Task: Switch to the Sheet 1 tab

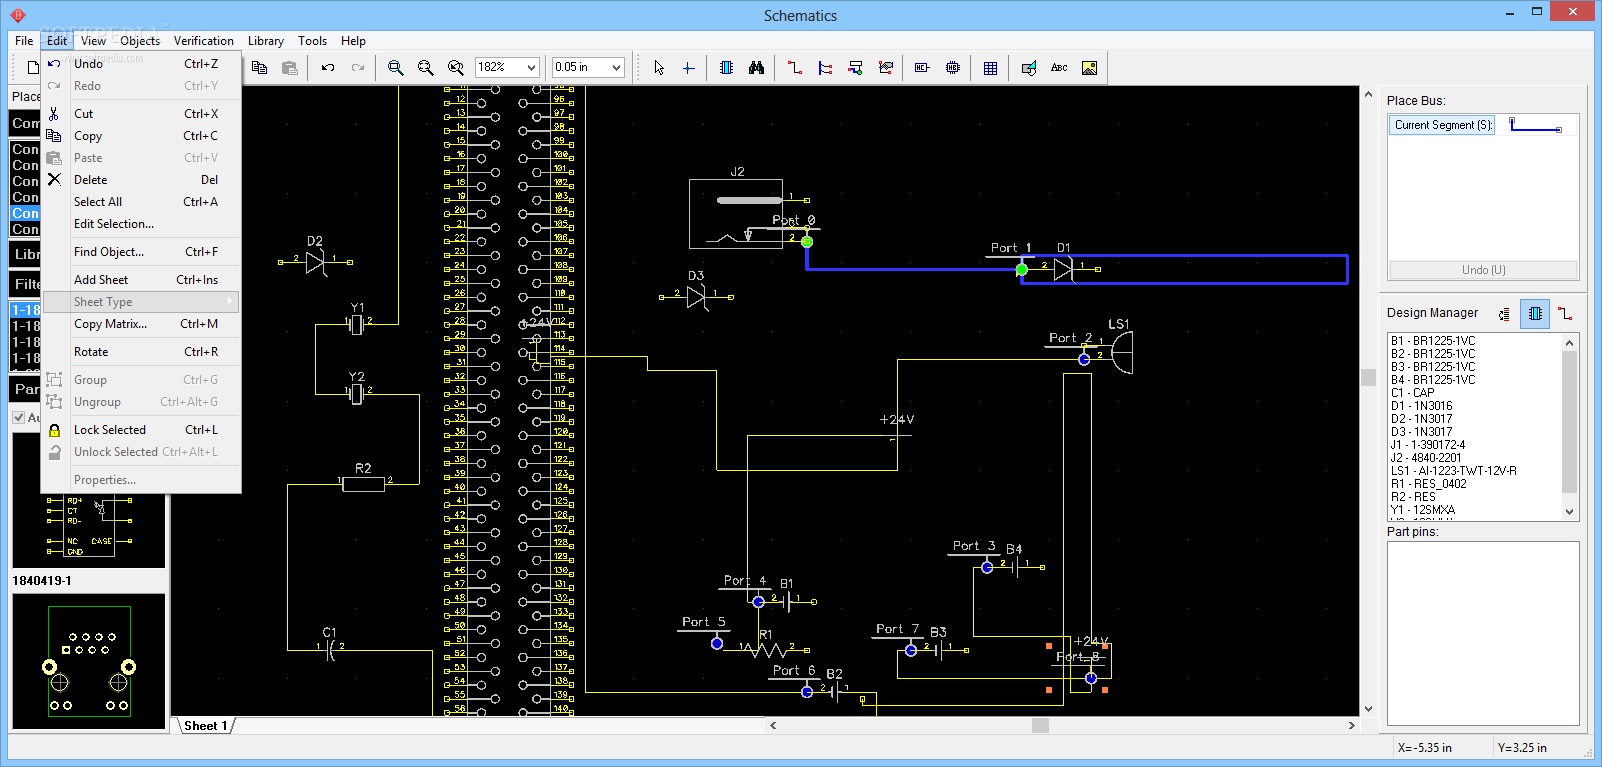Action: 205,726
